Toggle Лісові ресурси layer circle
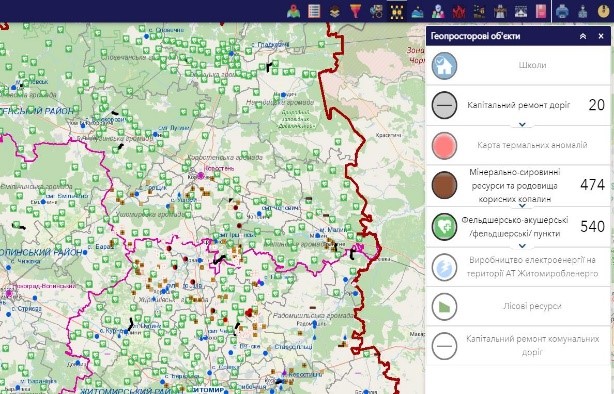 [x=444, y=306]
